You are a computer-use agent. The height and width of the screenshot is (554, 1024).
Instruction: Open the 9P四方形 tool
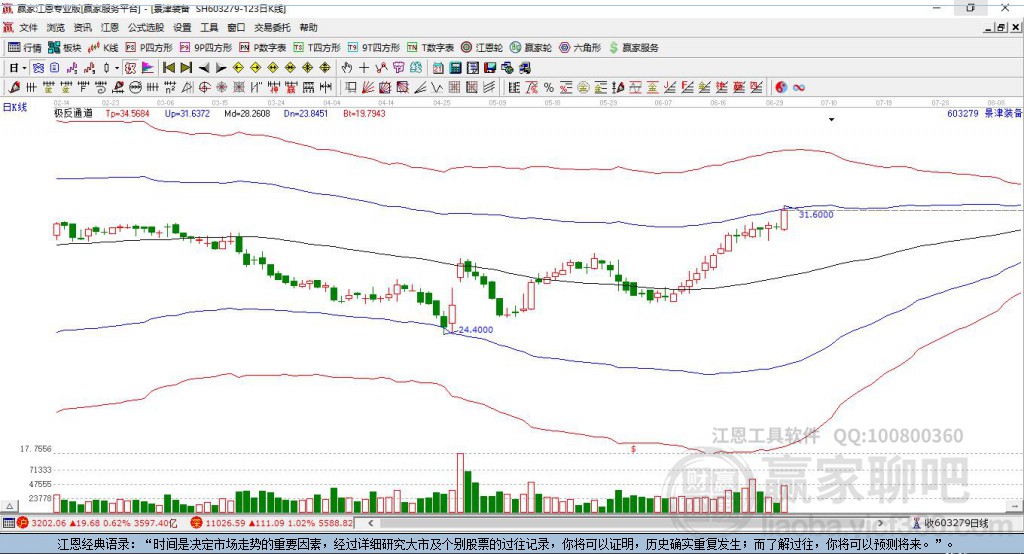(x=206, y=48)
